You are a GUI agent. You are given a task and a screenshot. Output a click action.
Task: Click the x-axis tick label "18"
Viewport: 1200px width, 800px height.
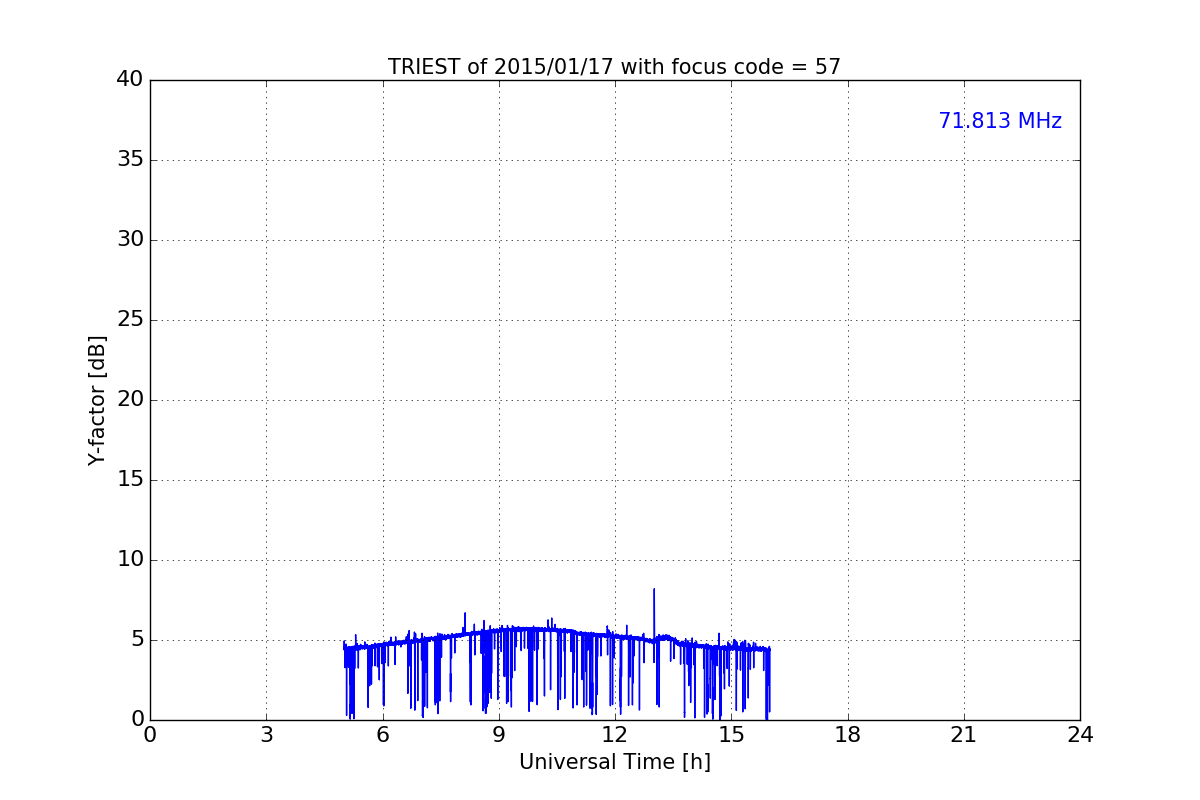coord(848,735)
